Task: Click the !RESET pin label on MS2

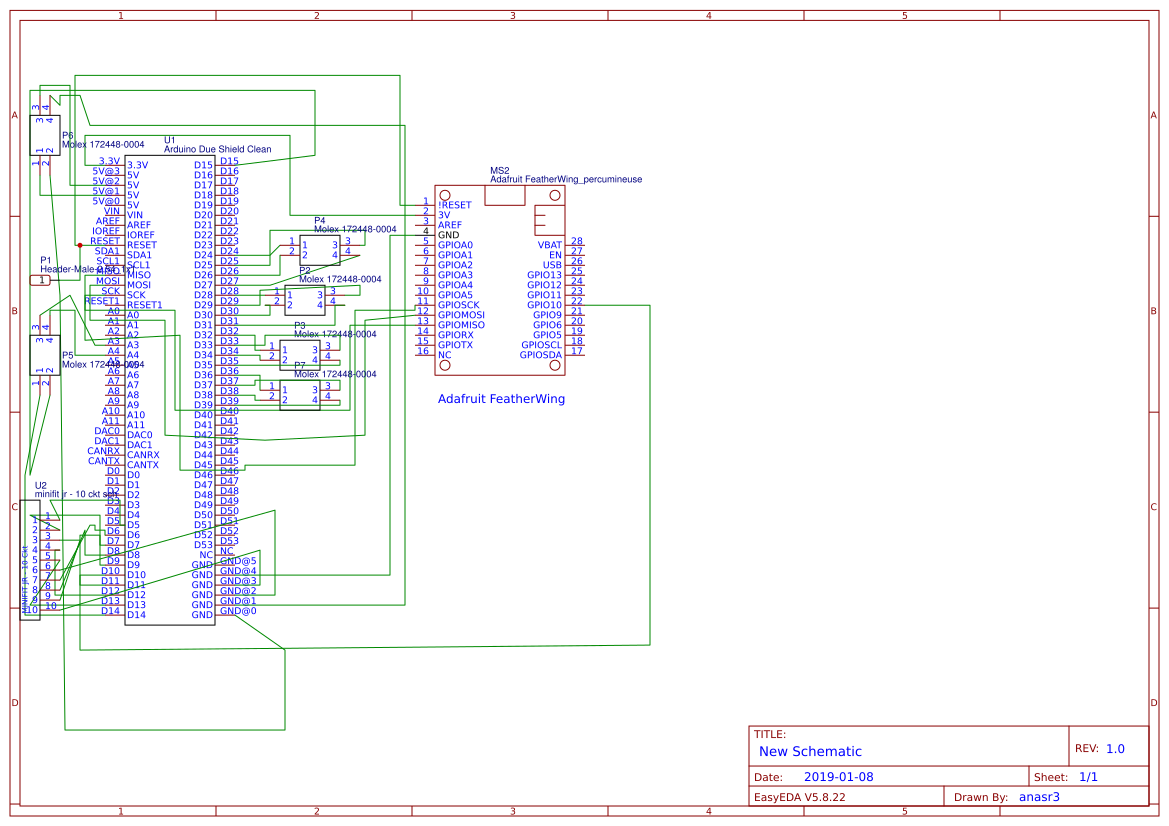Action: click(x=454, y=204)
